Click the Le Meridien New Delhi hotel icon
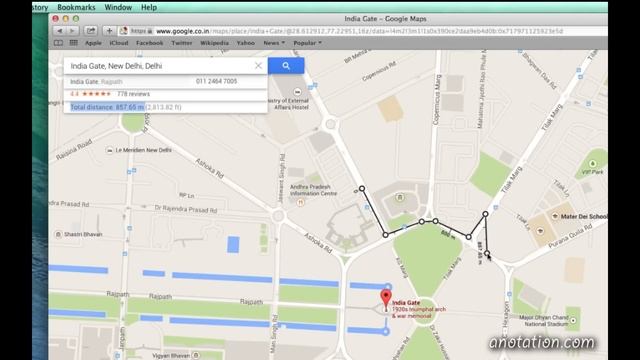 point(109,150)
